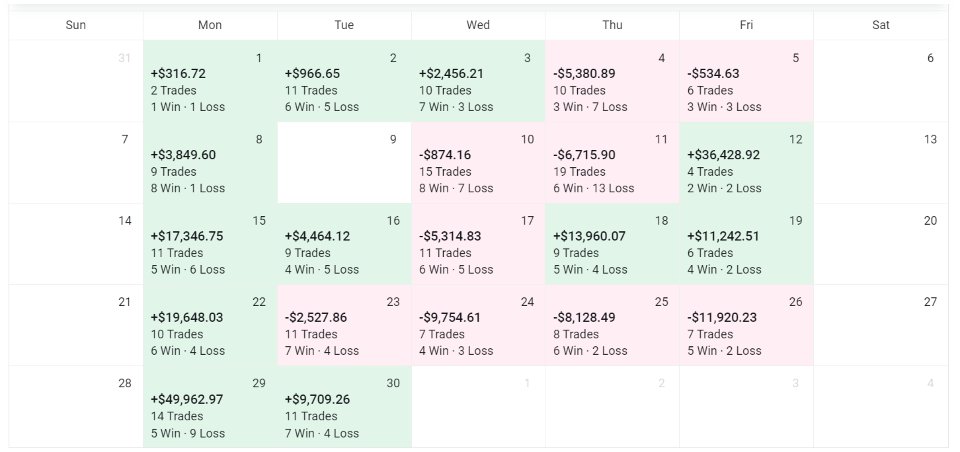This screenshot has width=960, height=452.
Task: Click the +$36,428.92 winning day
Action: point(746,162)
